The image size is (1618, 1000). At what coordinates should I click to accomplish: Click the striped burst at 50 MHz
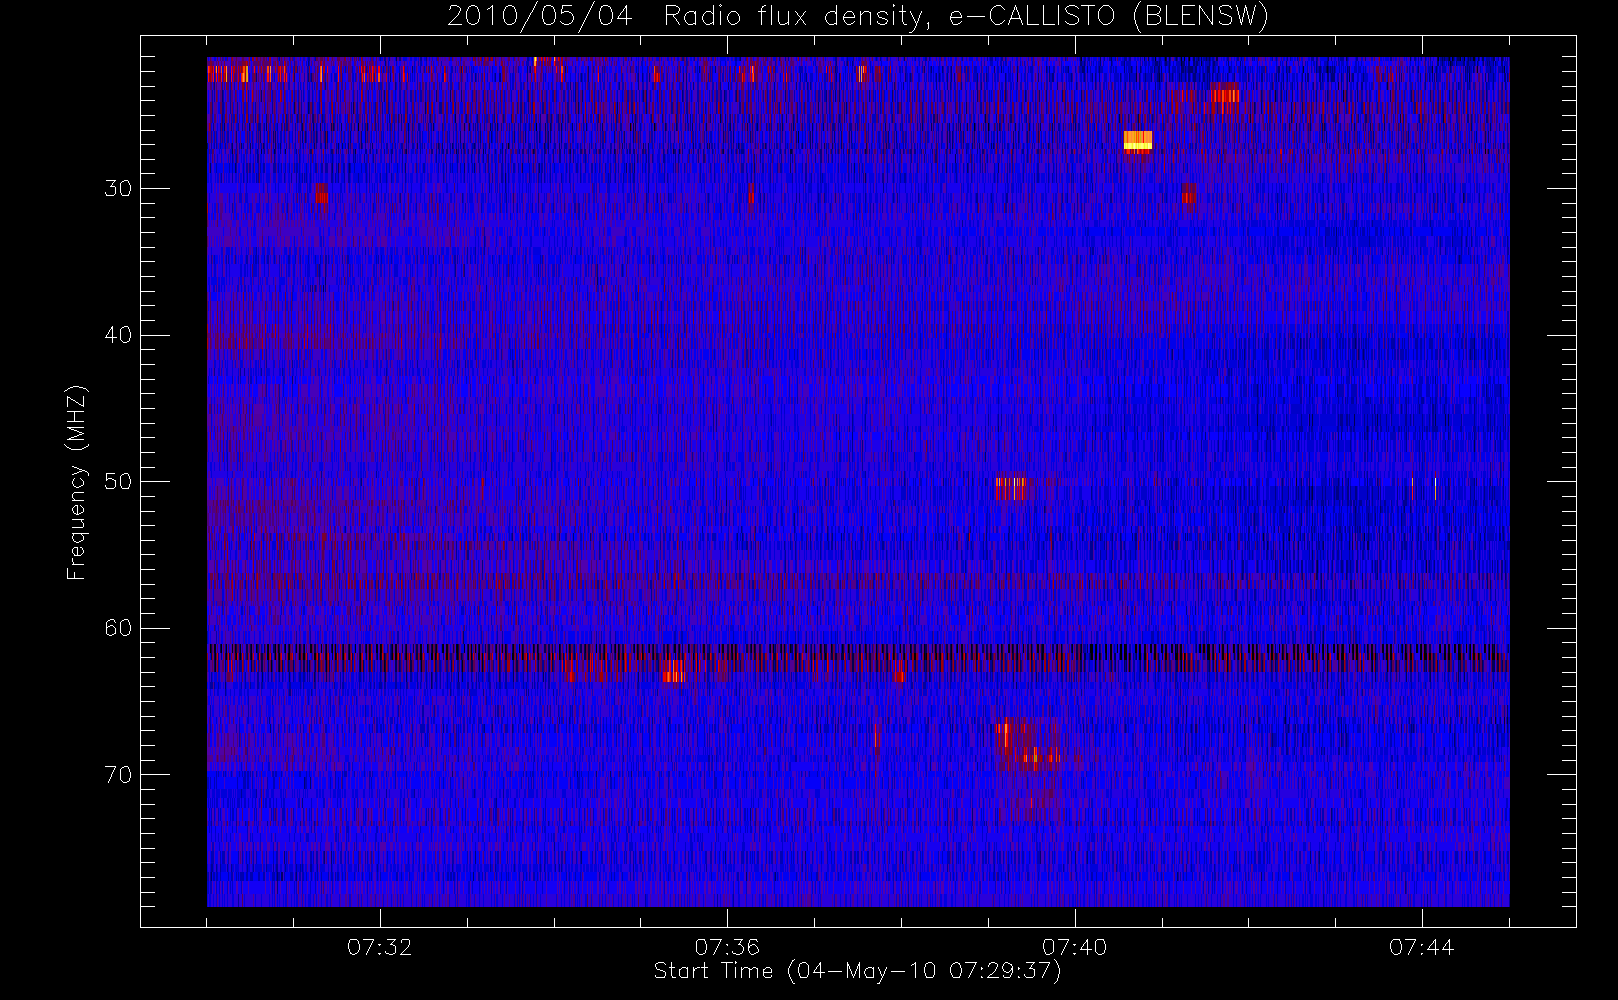click(1010, 488)
